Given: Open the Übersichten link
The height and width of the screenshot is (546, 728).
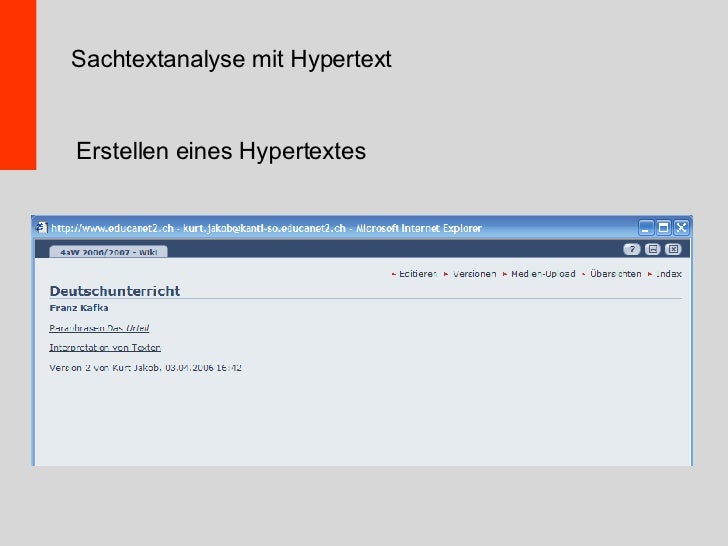Looking at the screenshot, I should pyautogui.click(x=616, y=274).
